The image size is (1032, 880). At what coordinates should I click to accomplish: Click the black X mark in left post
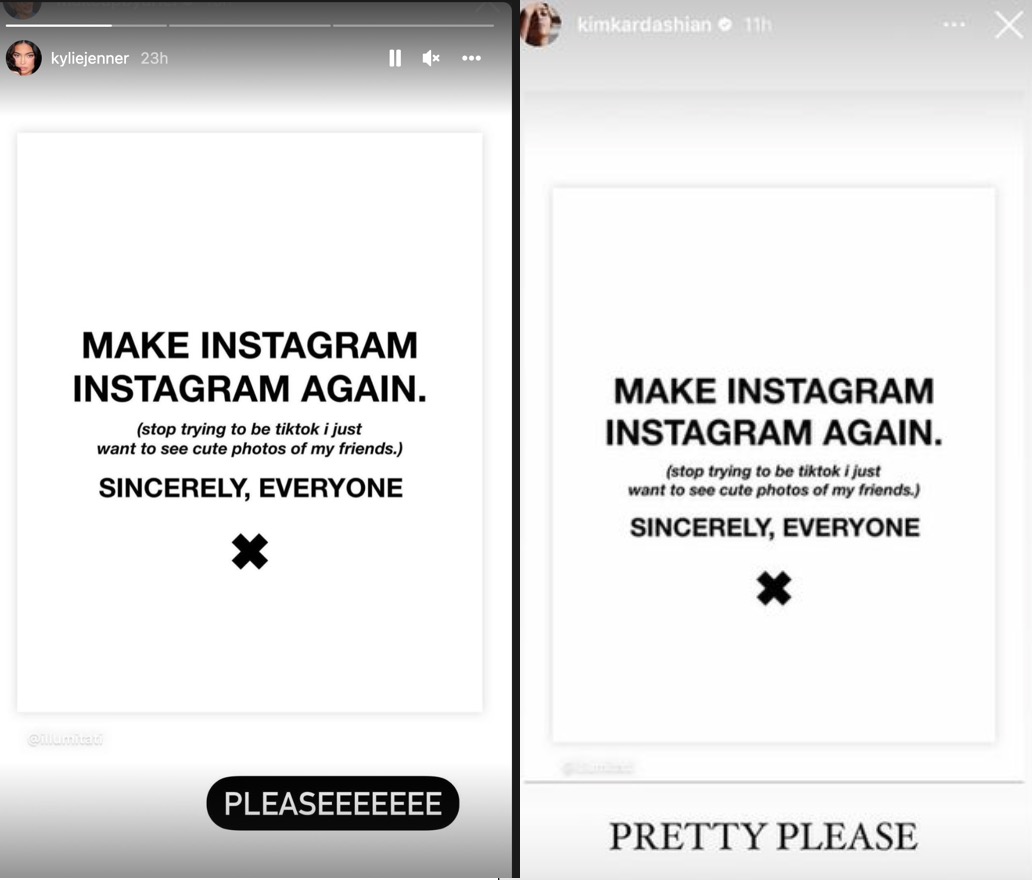coord(250,551)
